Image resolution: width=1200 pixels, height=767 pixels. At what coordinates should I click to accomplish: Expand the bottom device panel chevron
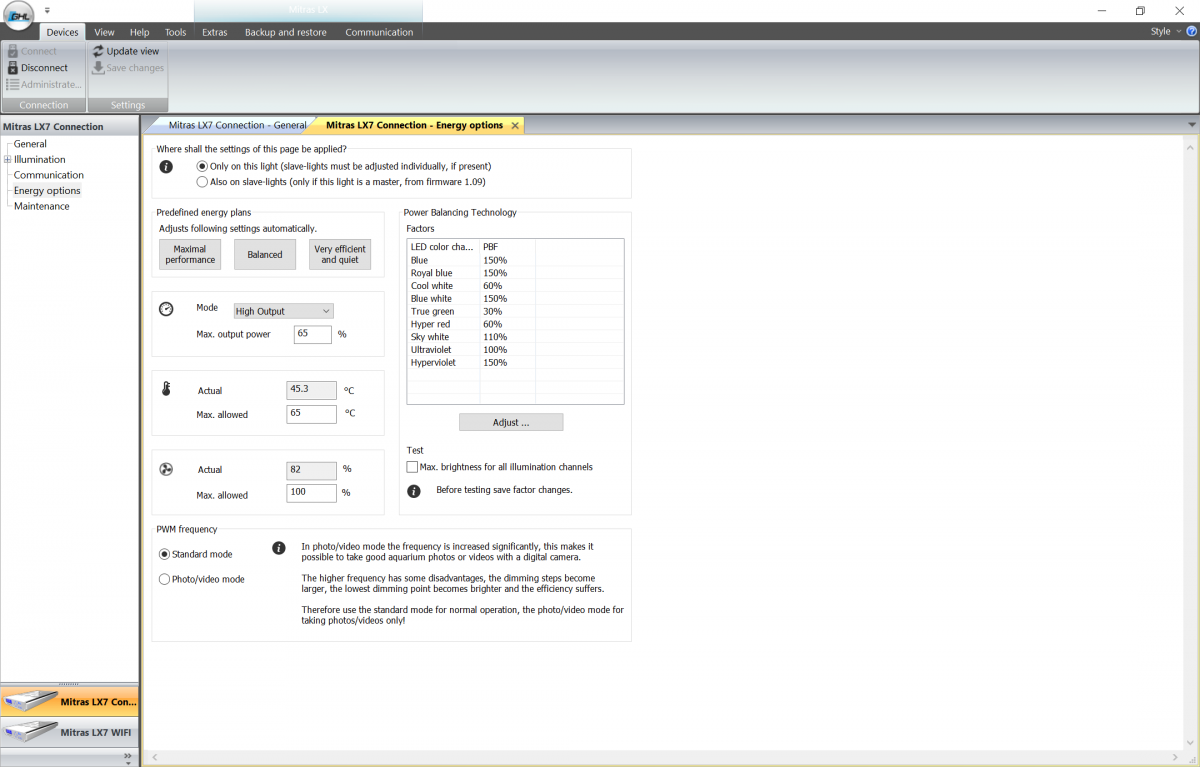[x=128, y=758]
